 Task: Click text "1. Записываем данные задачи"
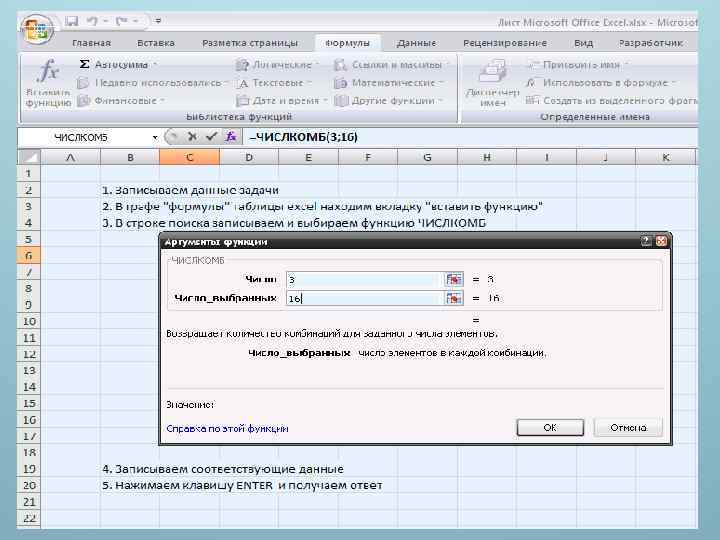[x=191, y=190]
